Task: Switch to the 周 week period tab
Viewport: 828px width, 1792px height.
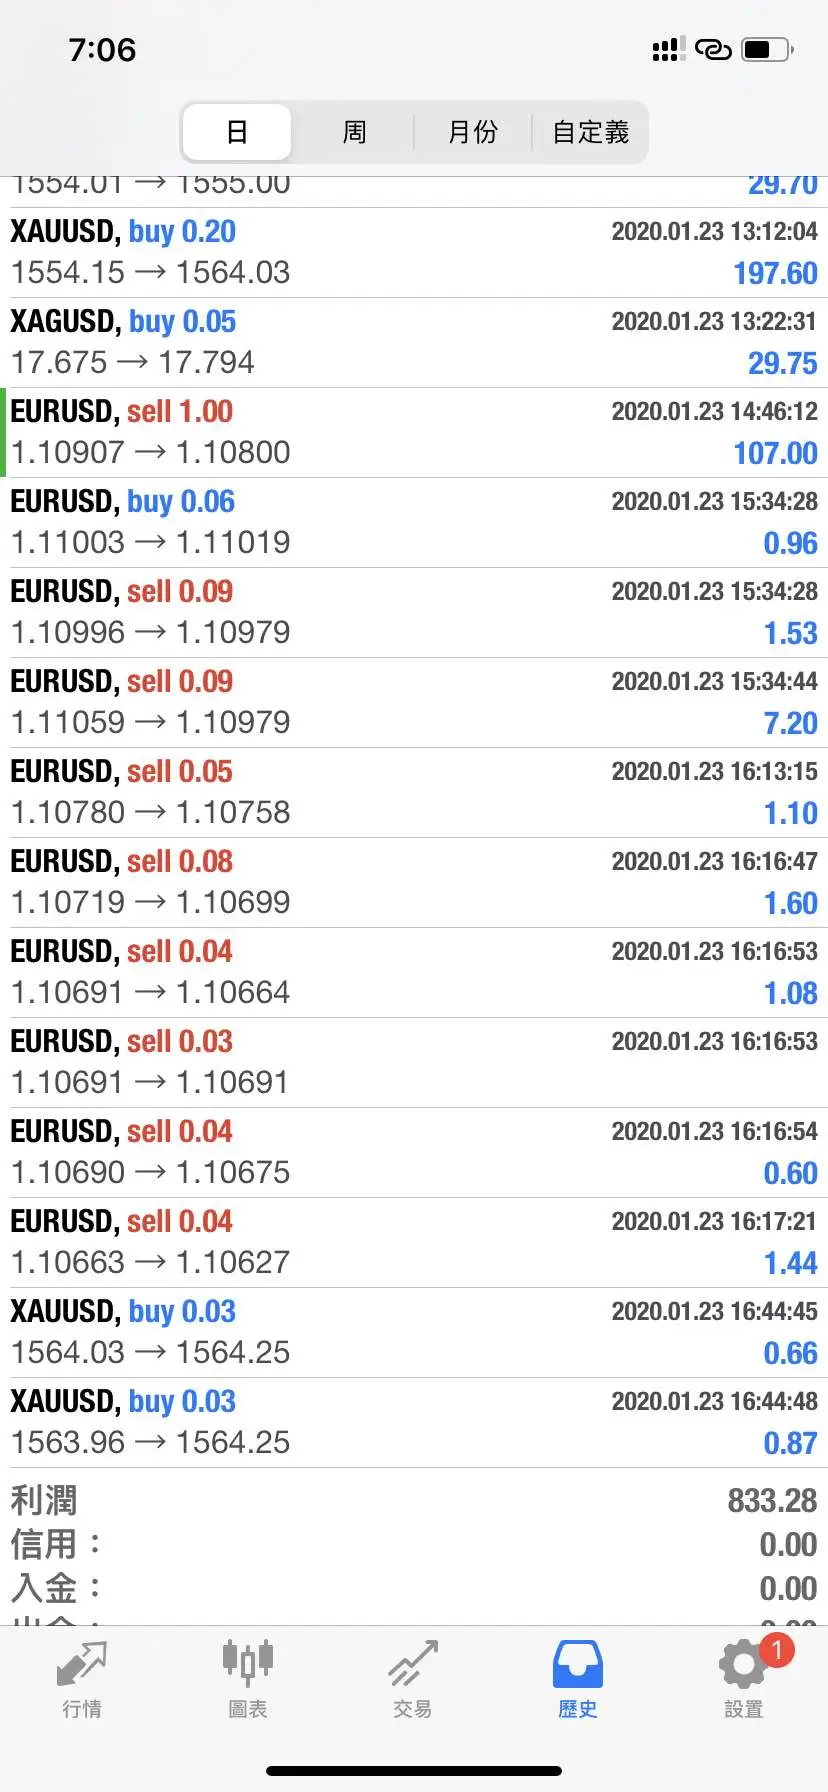Action: [354, 132]
